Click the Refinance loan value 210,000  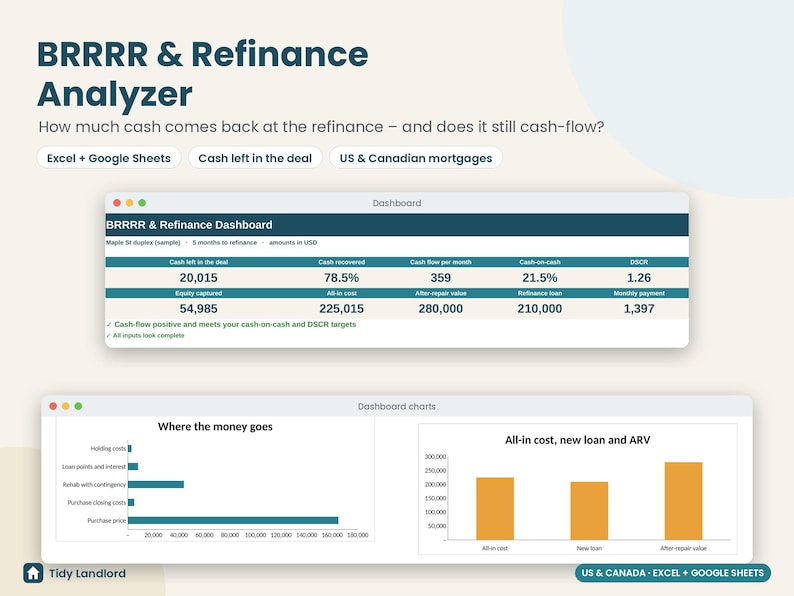(x=540, y=308)
